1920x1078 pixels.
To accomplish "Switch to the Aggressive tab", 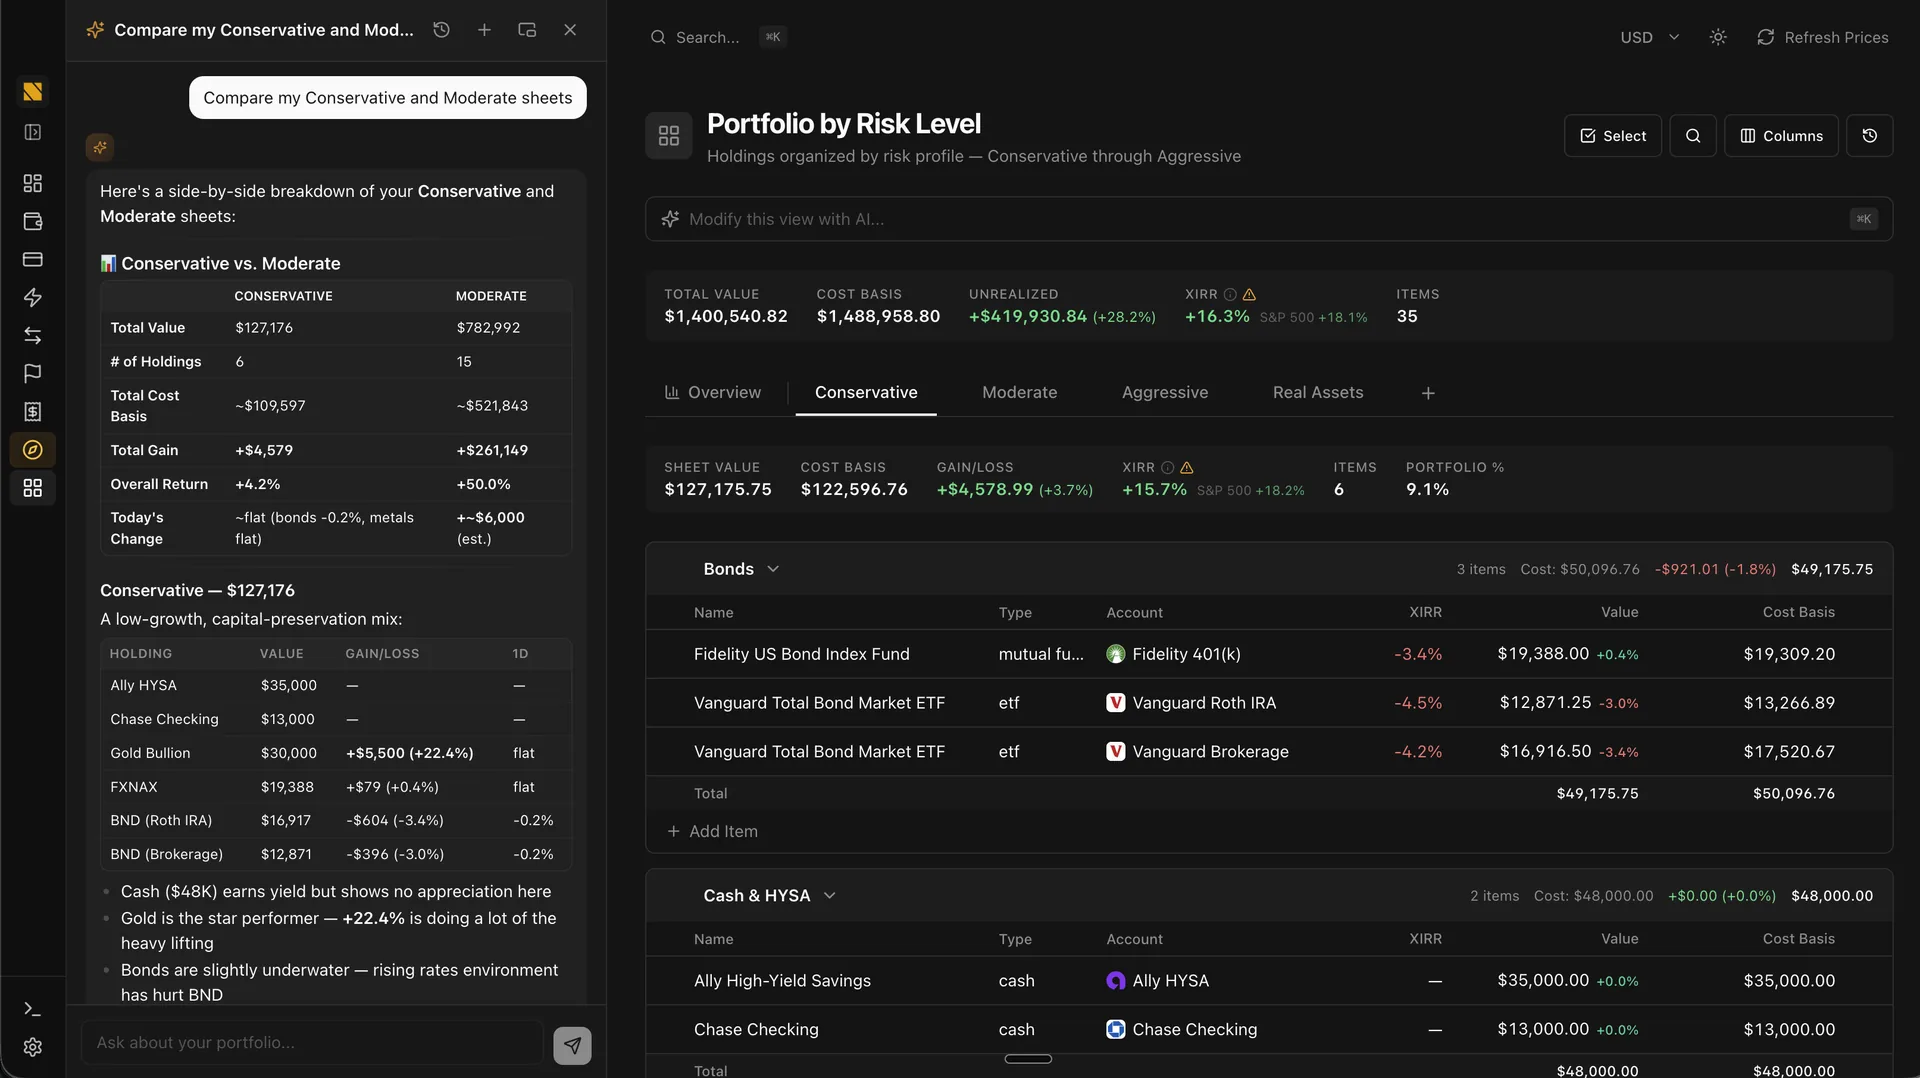I will pos(1165,392).
